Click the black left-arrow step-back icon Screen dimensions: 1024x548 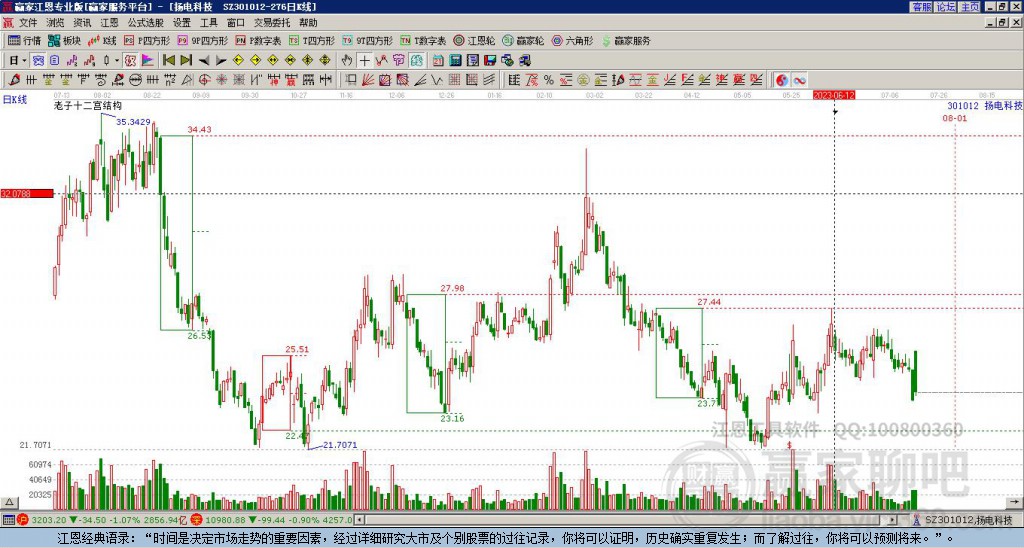tap(204, 60)
